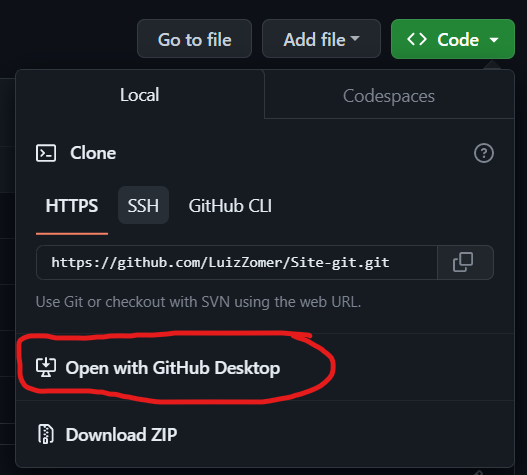The width and height of the screenshot is (527, 475).
Task: Open the Add file menu button
Action: tap(321, 39)
